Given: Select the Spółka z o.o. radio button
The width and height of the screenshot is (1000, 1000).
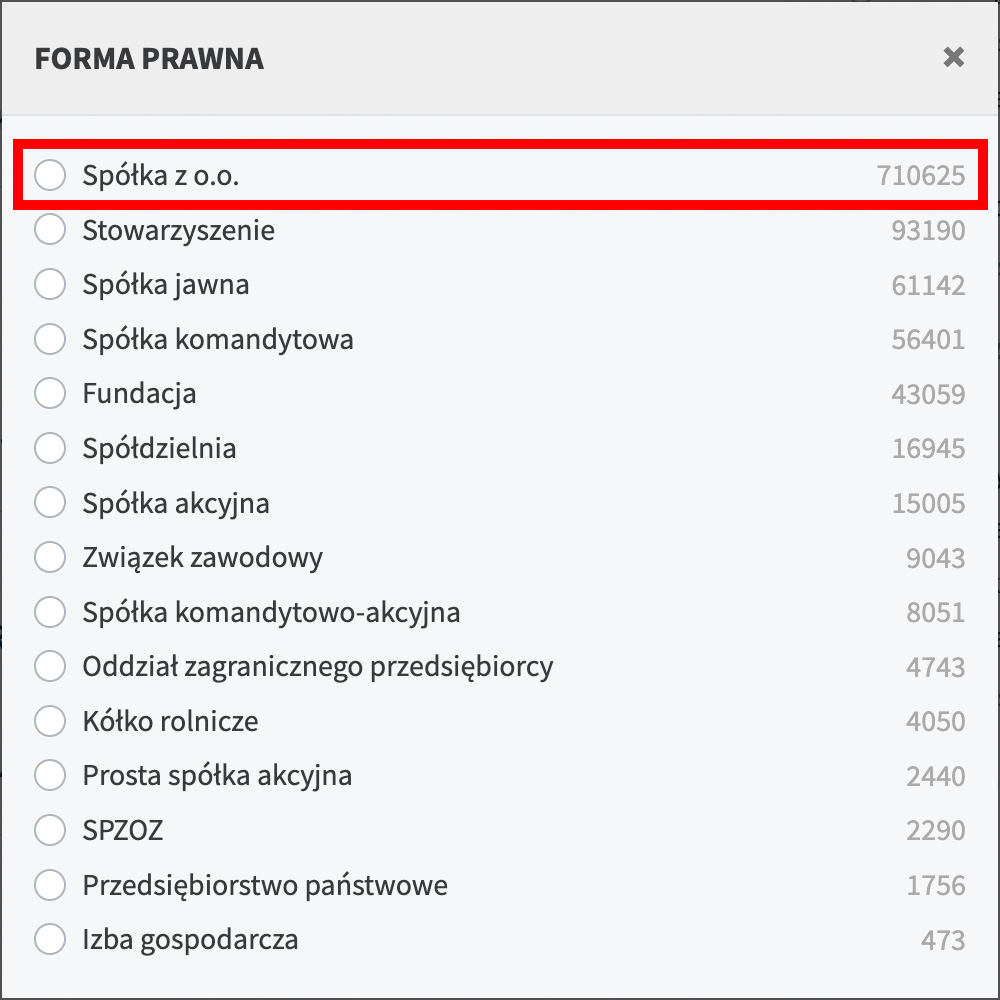Looking at the screenshot, I should 50,175.
